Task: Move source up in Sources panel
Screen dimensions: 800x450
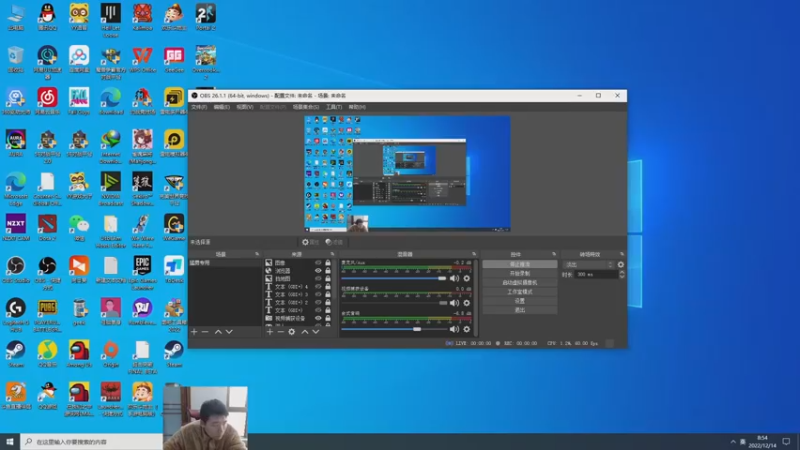Action: pyautogui.click(x=305, y=332)
